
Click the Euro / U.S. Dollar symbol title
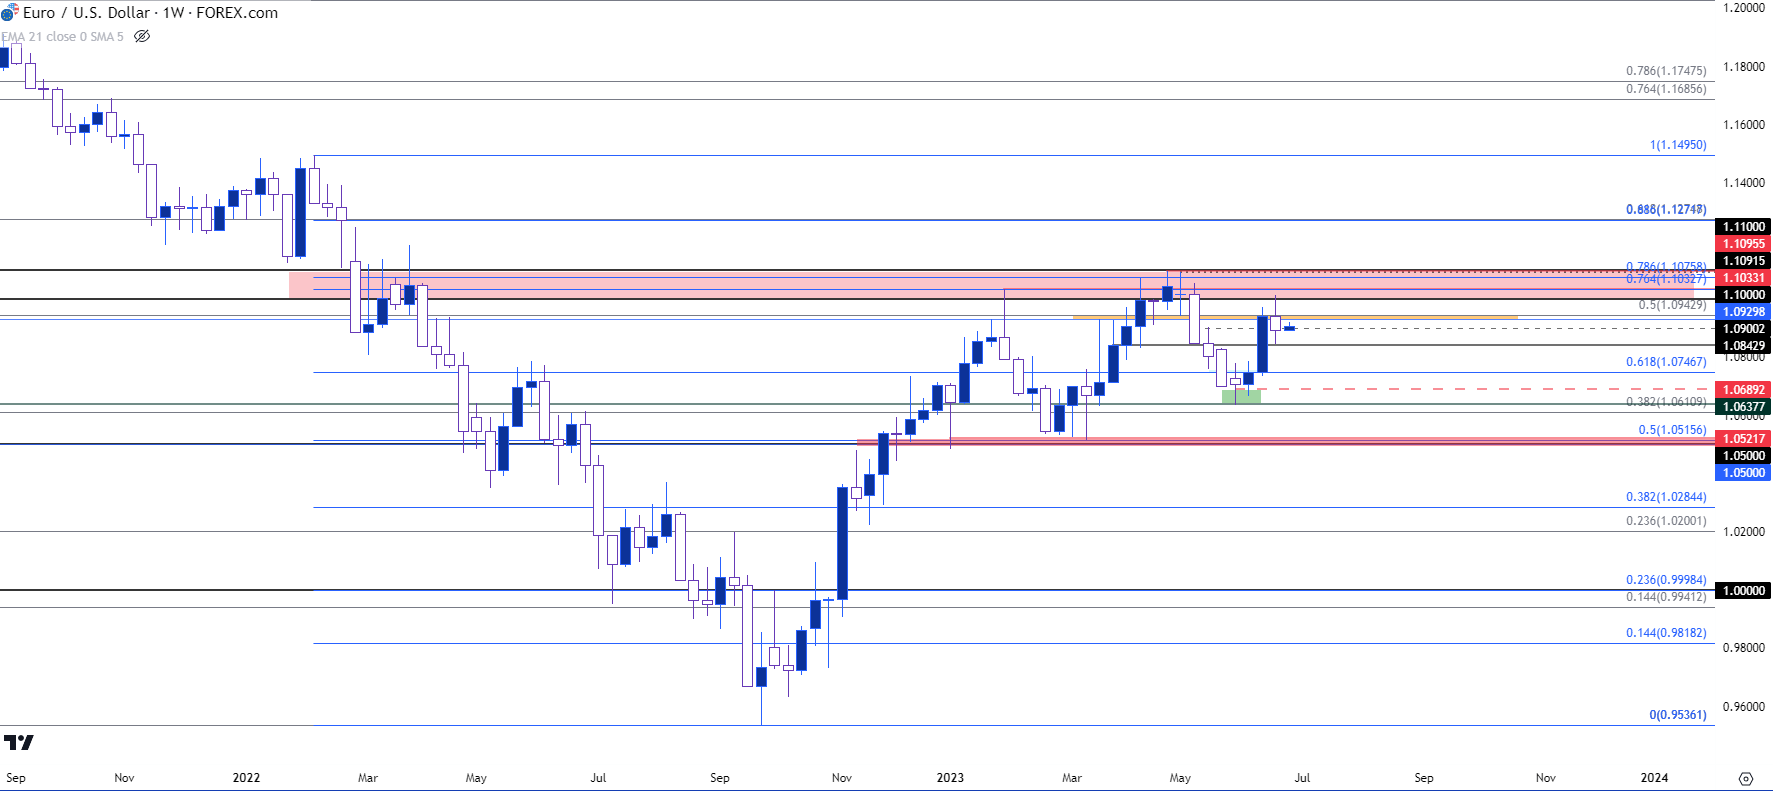pos(150,13)
